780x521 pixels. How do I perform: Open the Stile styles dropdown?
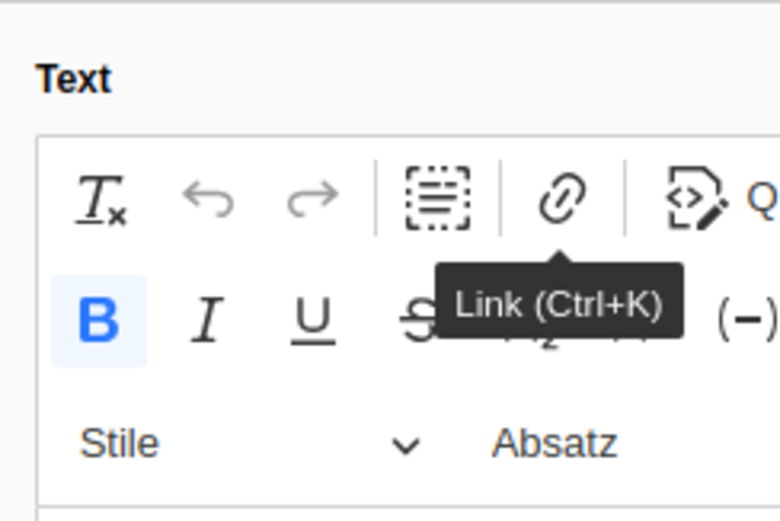(251, 443)
